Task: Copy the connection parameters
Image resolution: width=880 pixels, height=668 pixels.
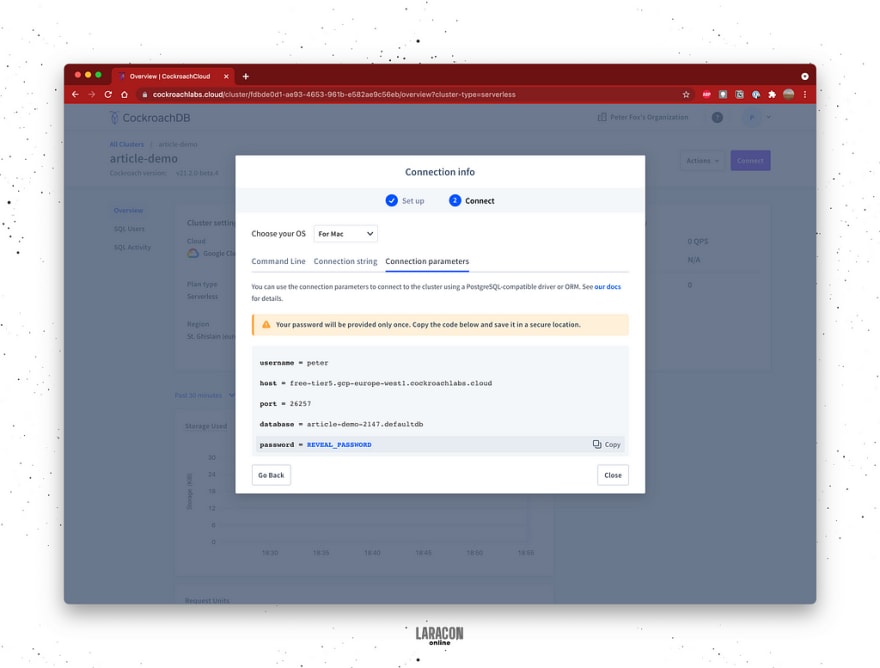Action: pyautogui.click(x=607, y=444)
